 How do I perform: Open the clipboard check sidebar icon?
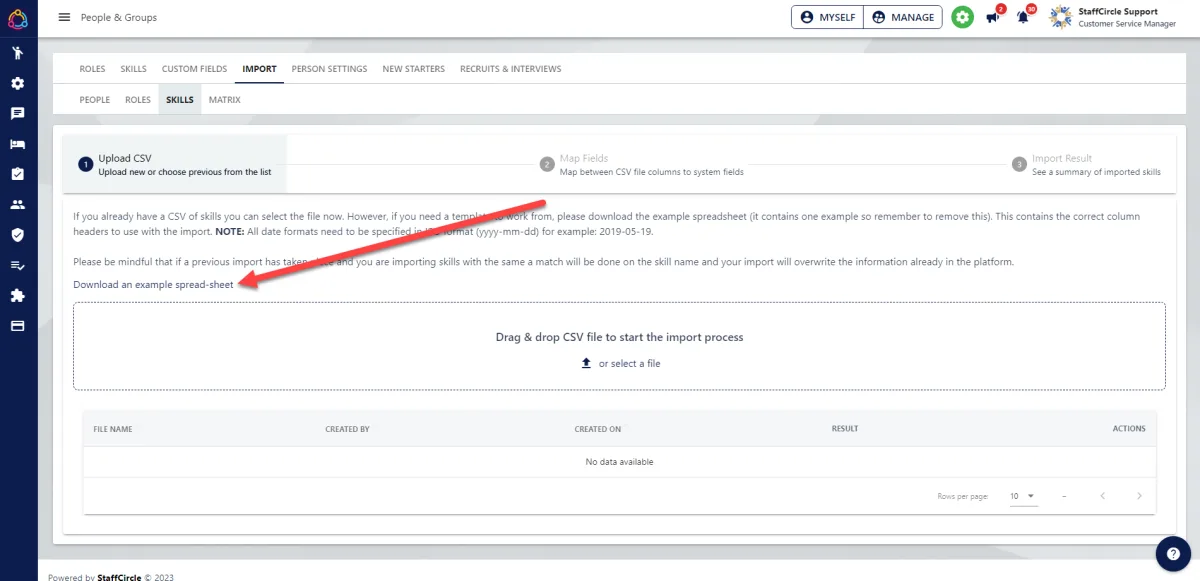coord(18,174)
